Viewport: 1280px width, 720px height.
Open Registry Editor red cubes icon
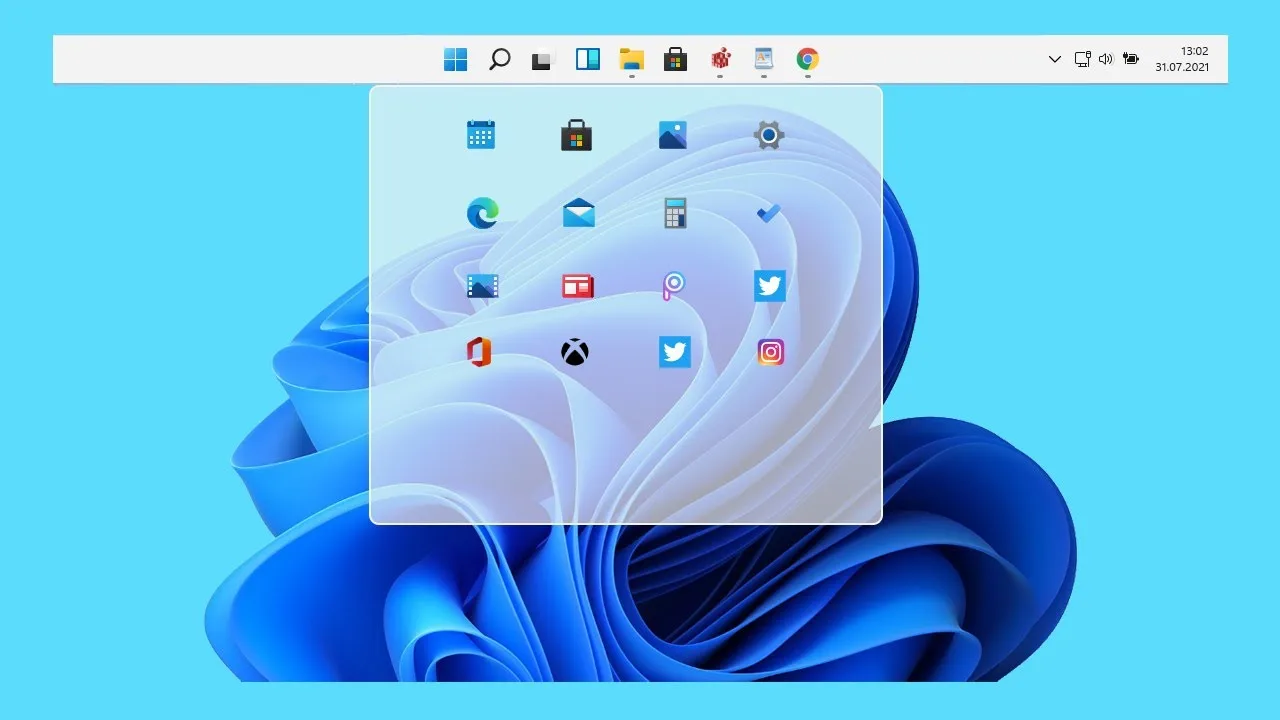click(720, 60)
